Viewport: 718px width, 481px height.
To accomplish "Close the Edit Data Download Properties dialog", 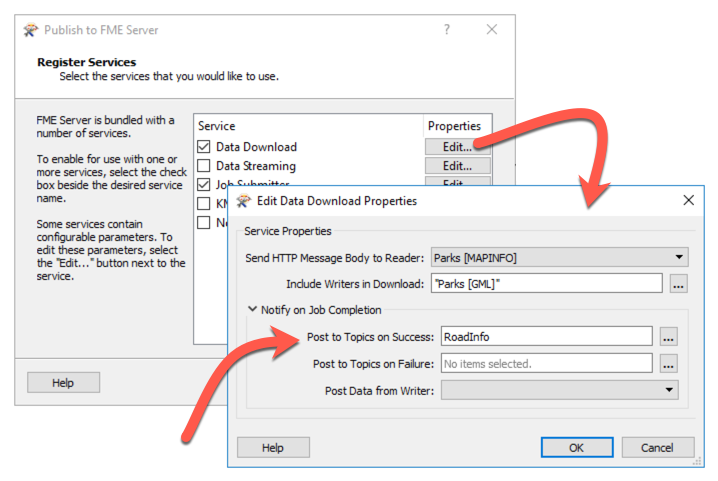I will pos(688,200).
